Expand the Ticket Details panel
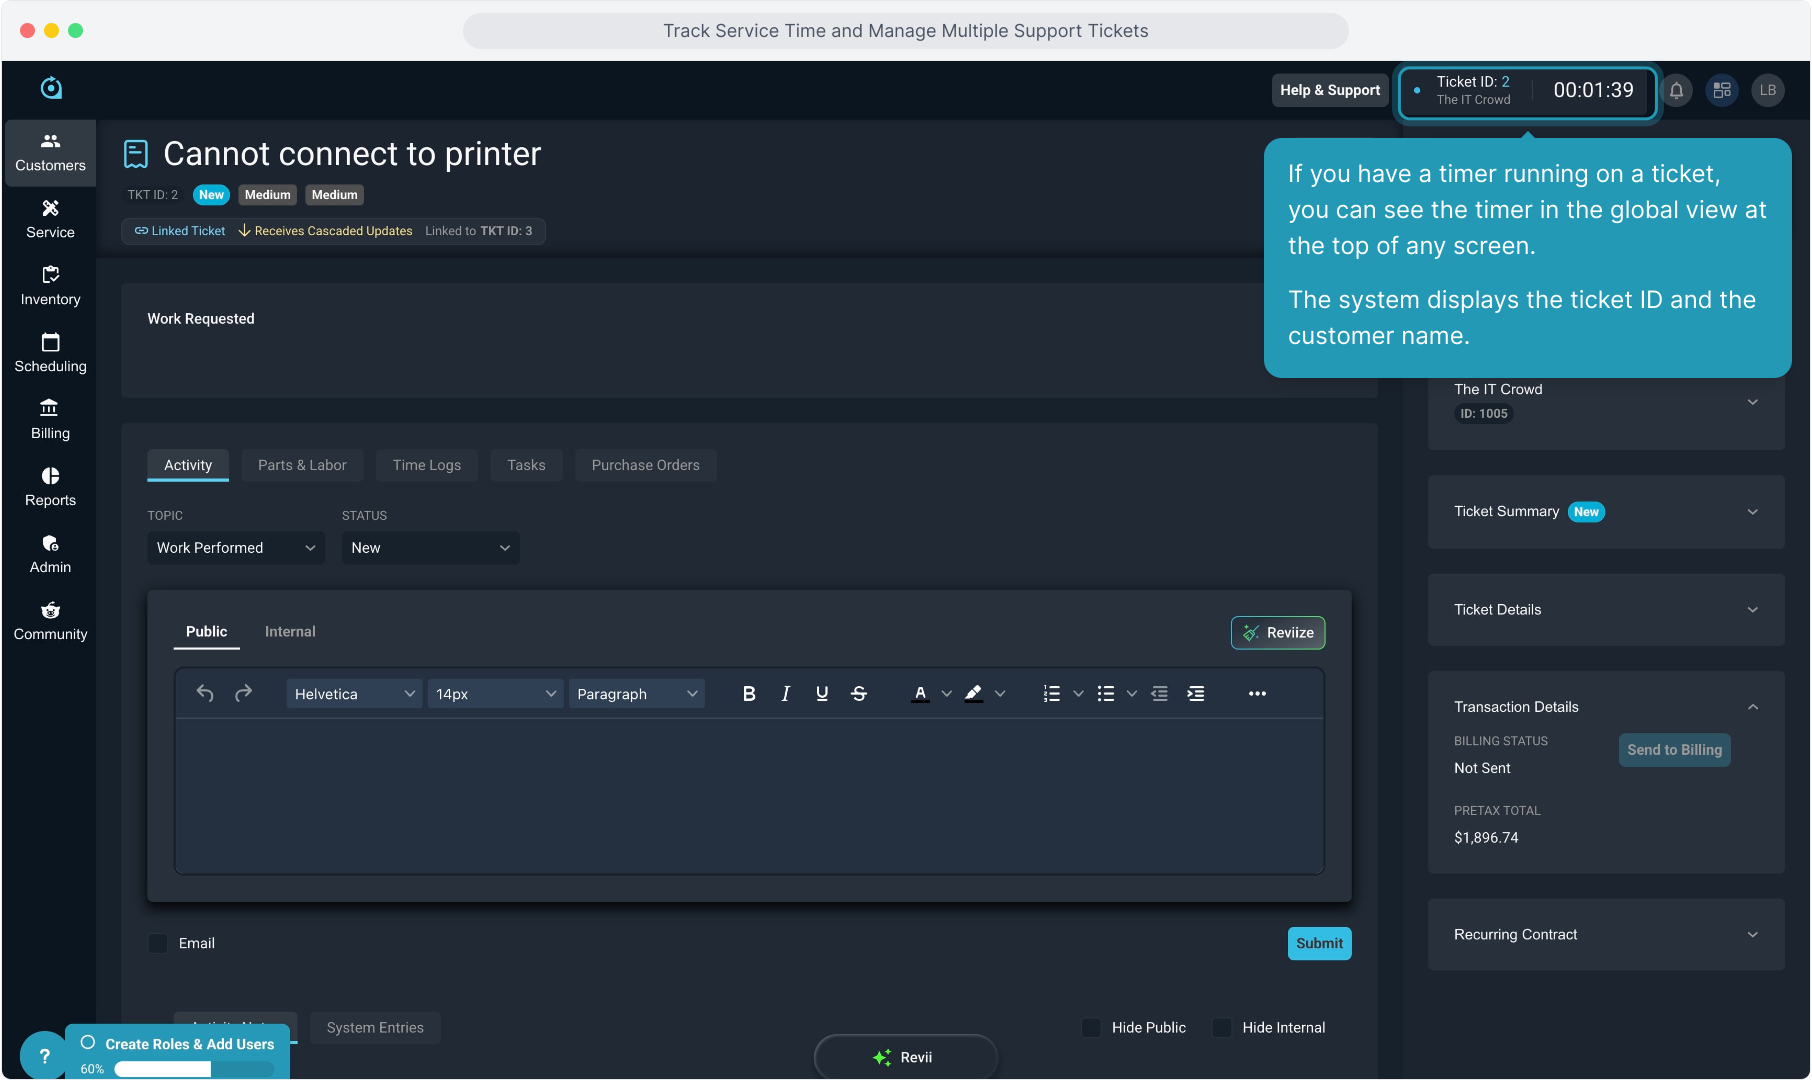 pos(1605,610)
